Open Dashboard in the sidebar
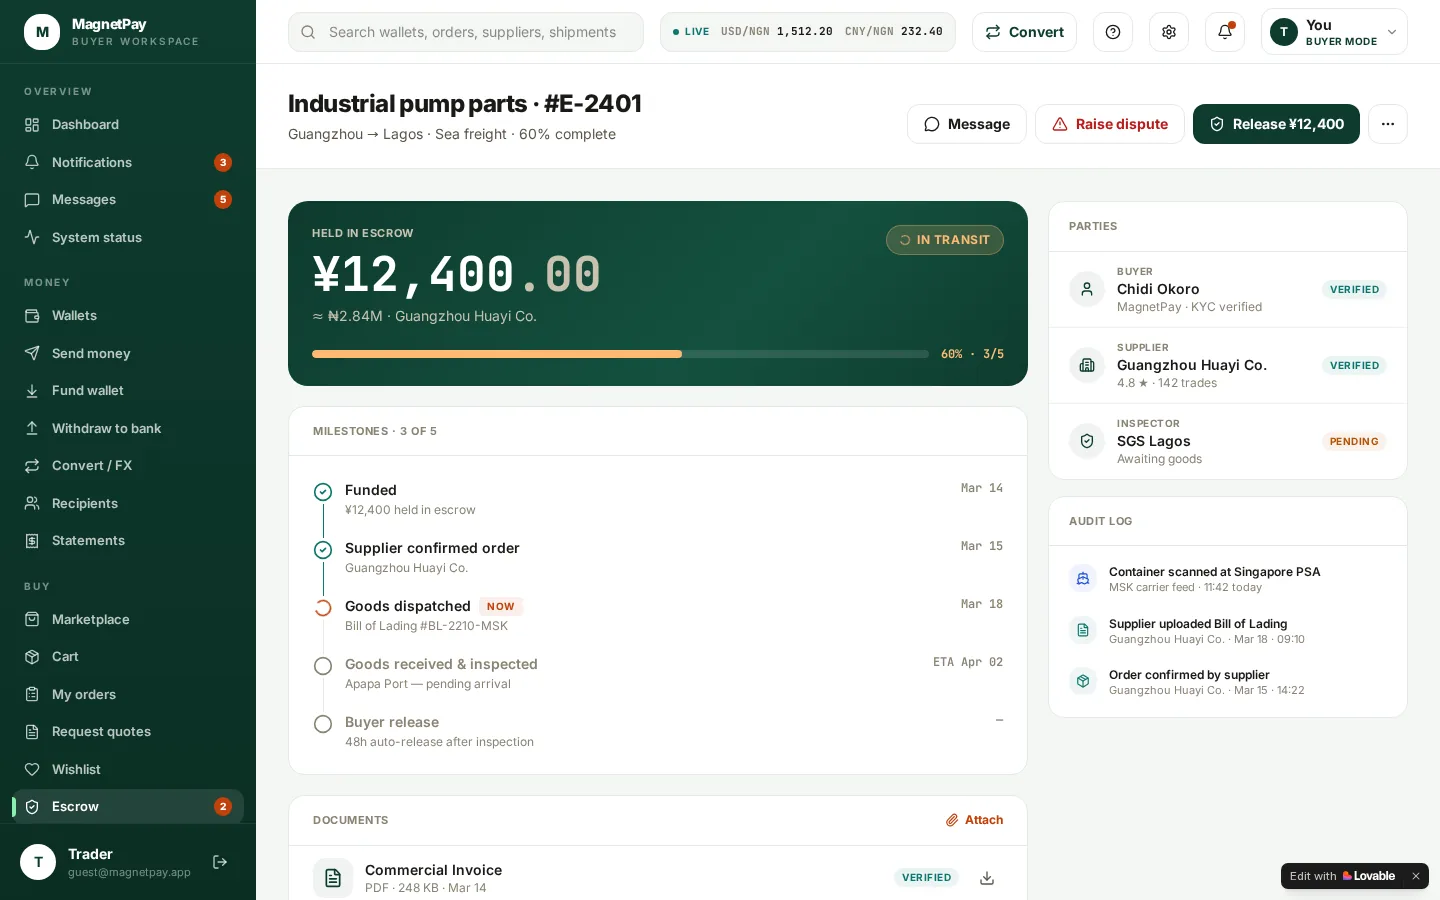The width and height of the screenshot is (1440, 900). (x=128, y=125)
